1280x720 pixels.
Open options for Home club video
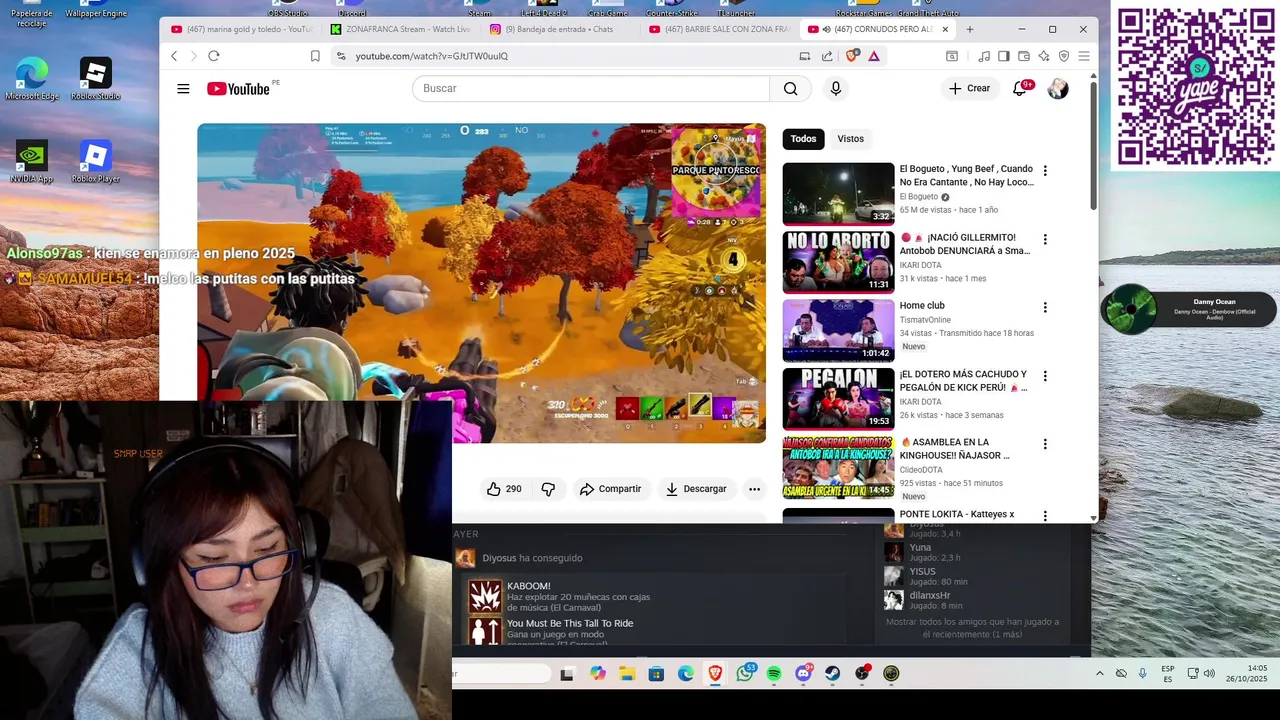1045,308
